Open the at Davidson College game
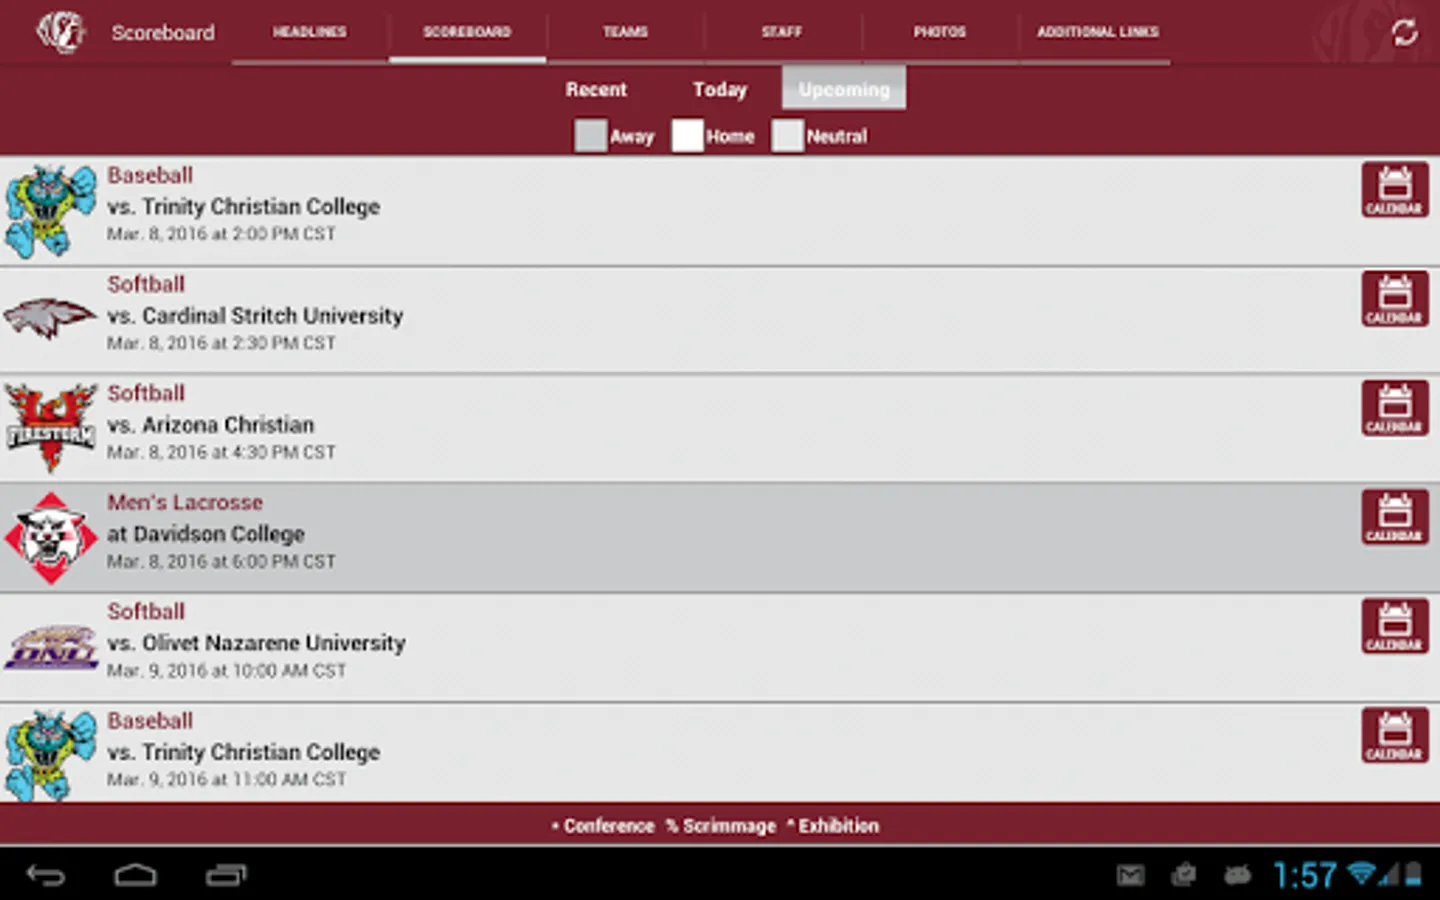 [x=720, y=538]
